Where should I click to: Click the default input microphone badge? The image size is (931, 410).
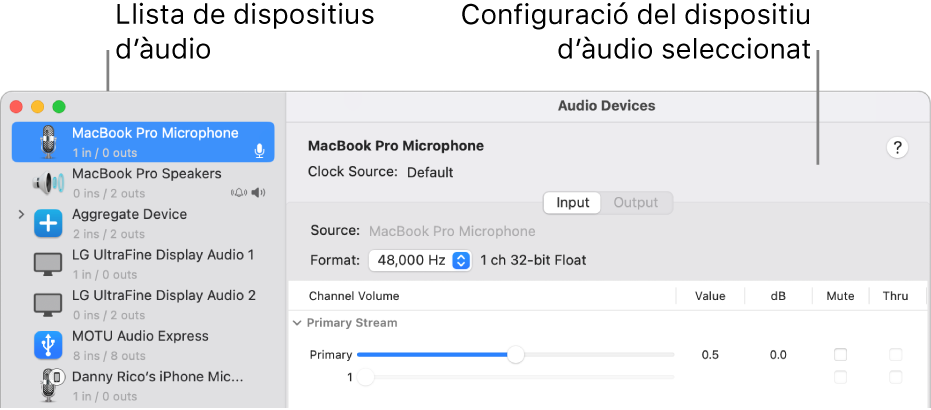click(259, 151)
